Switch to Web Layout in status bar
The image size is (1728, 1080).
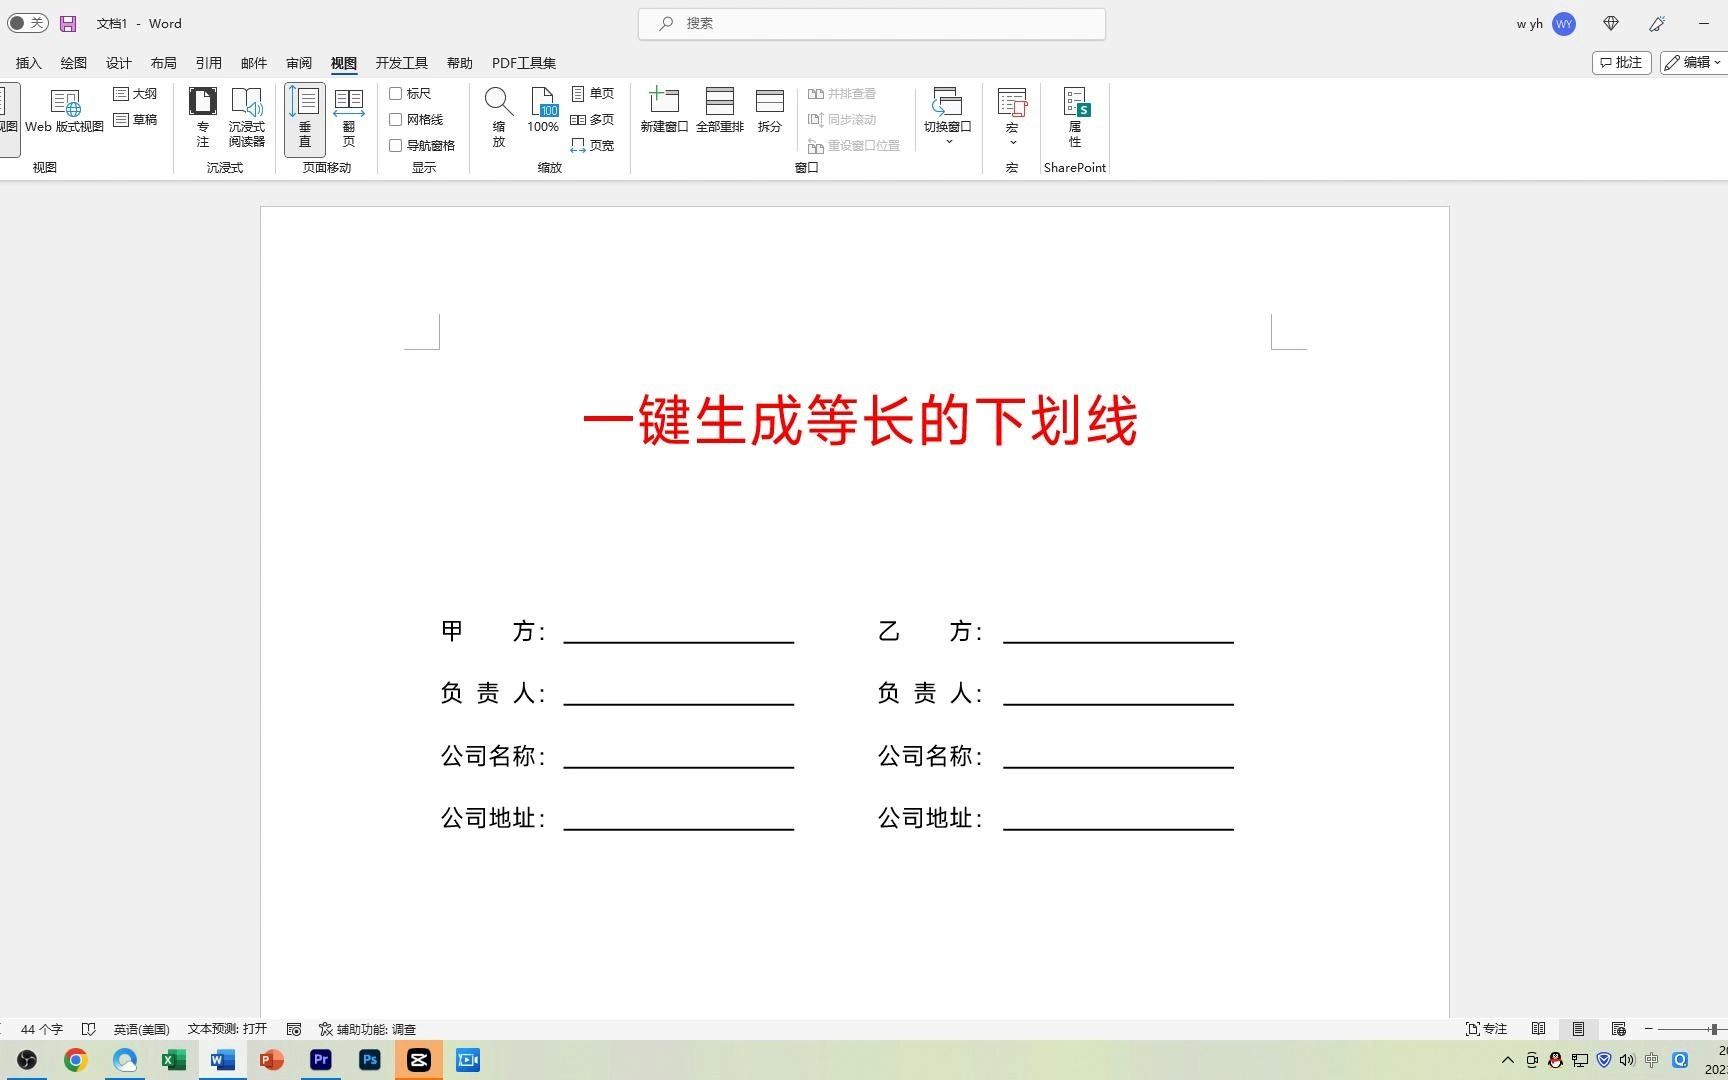1618,1029
